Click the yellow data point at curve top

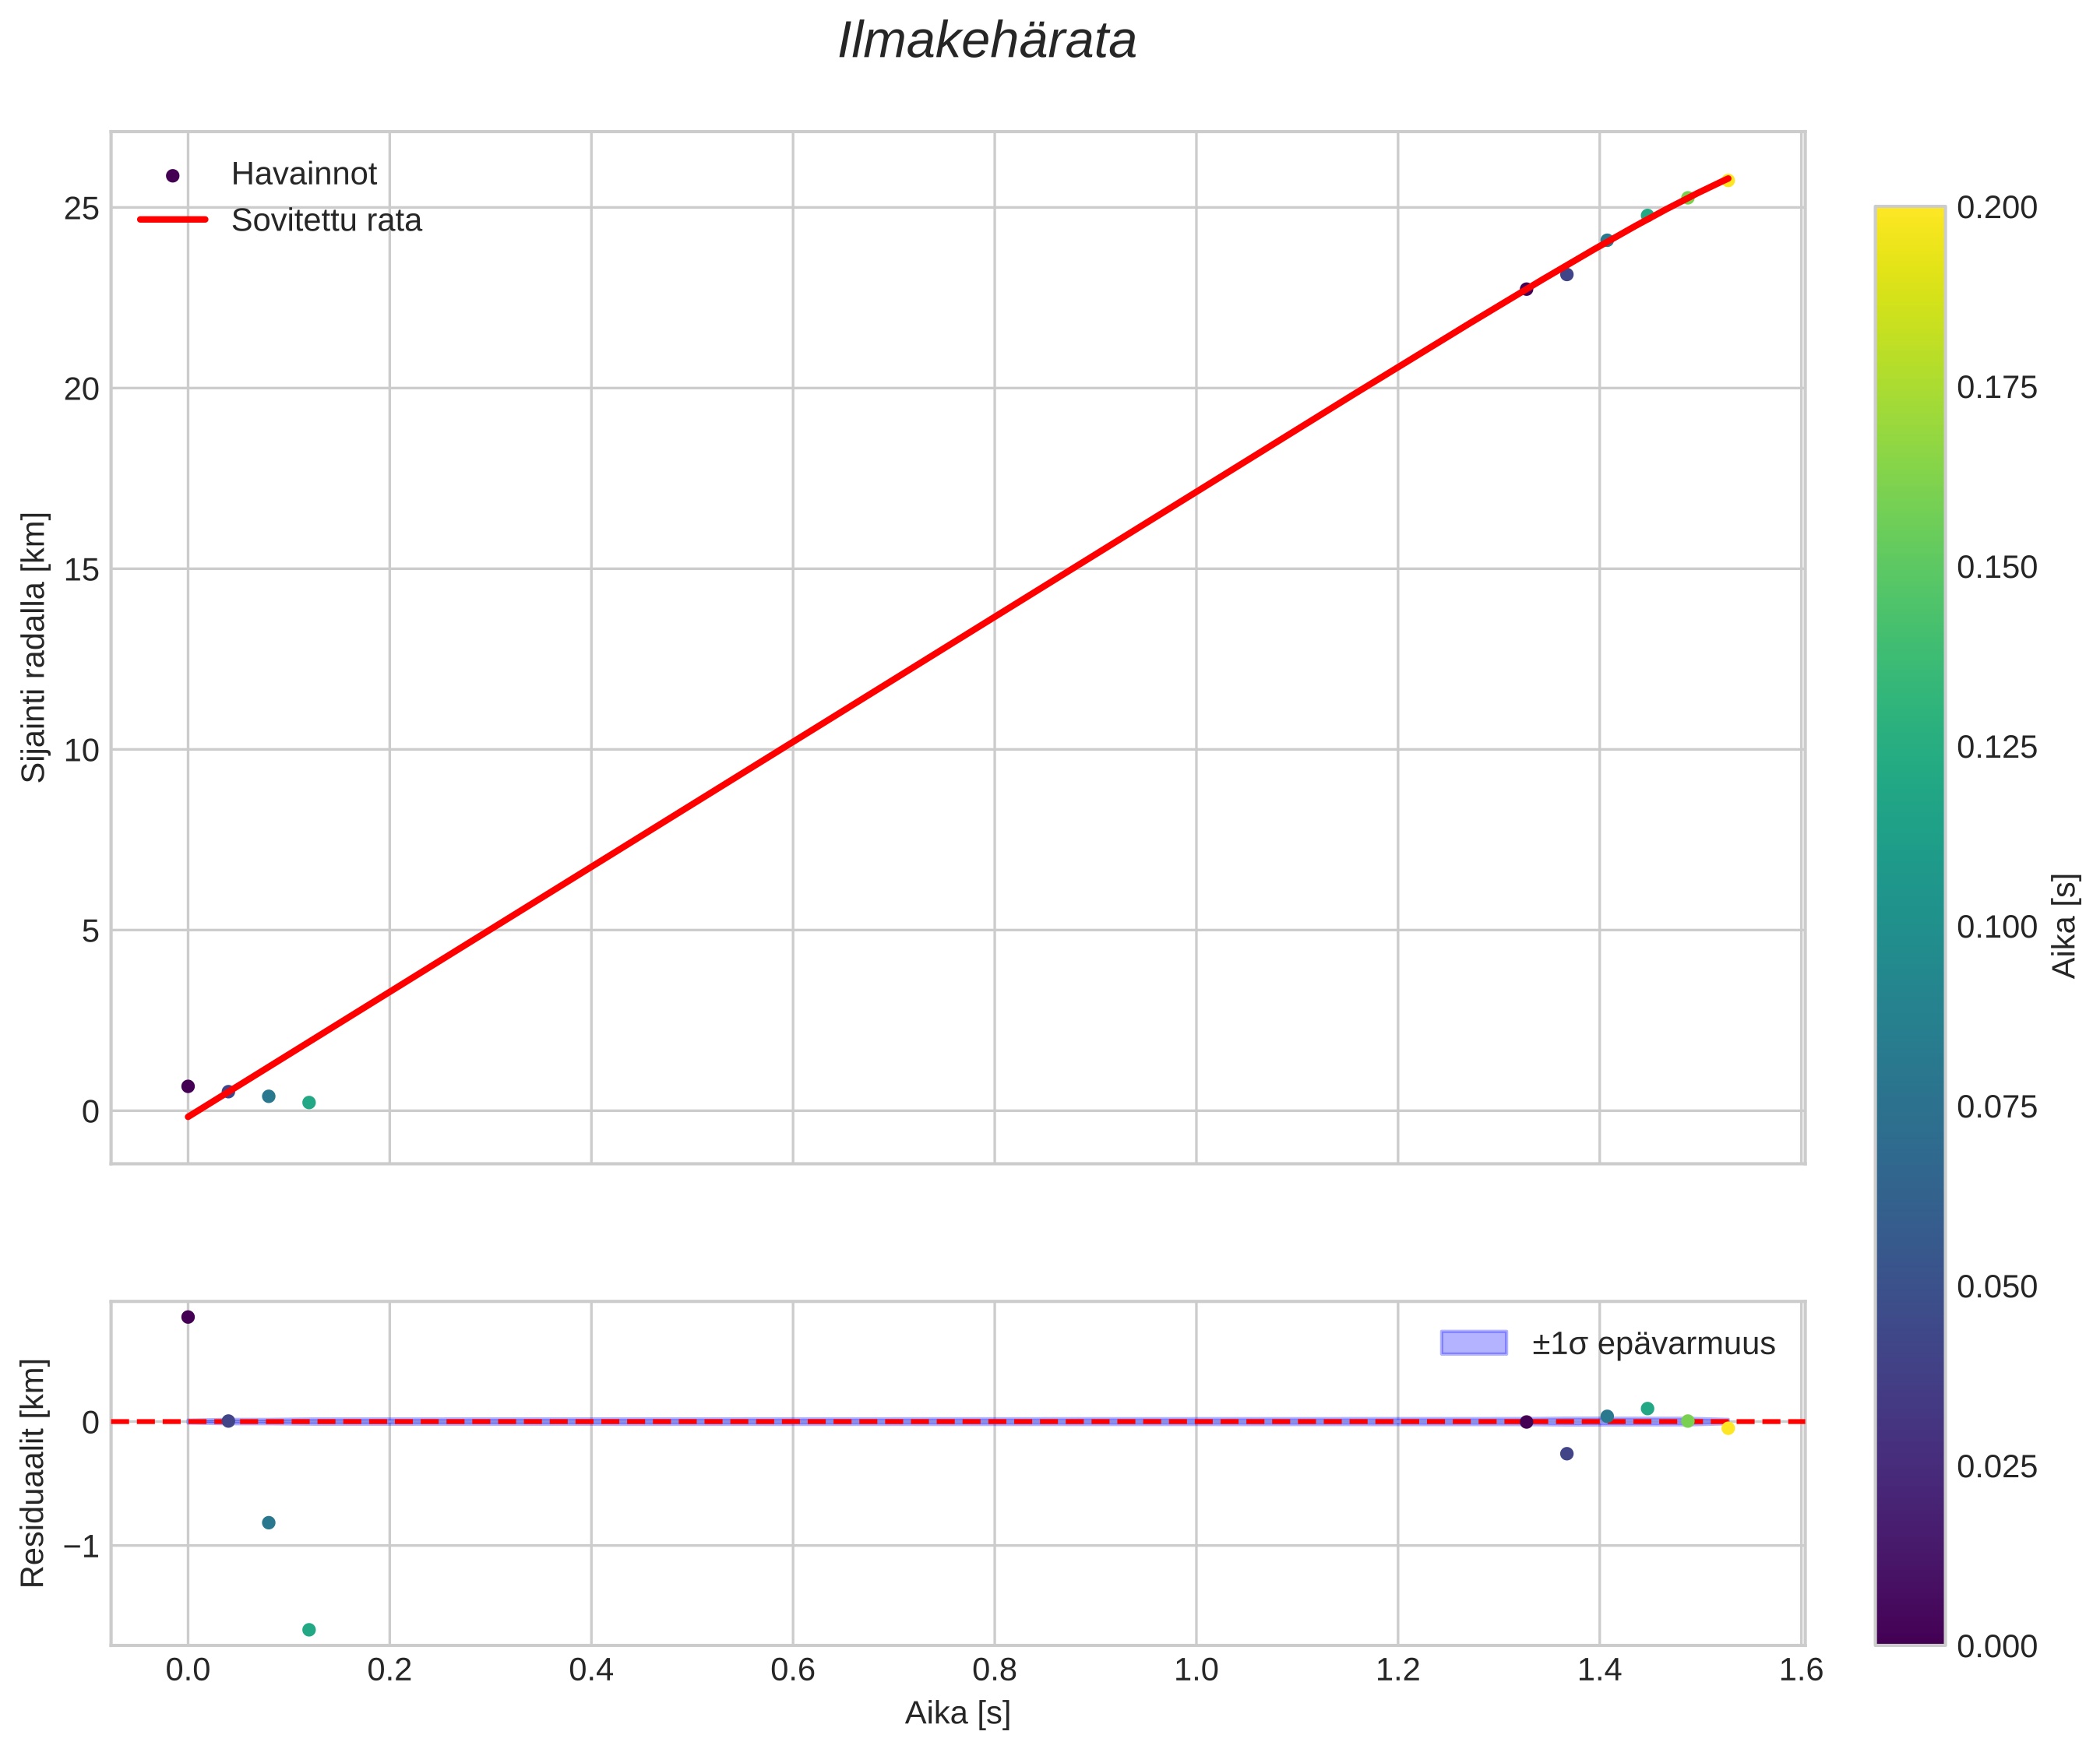pos(1728,180)
